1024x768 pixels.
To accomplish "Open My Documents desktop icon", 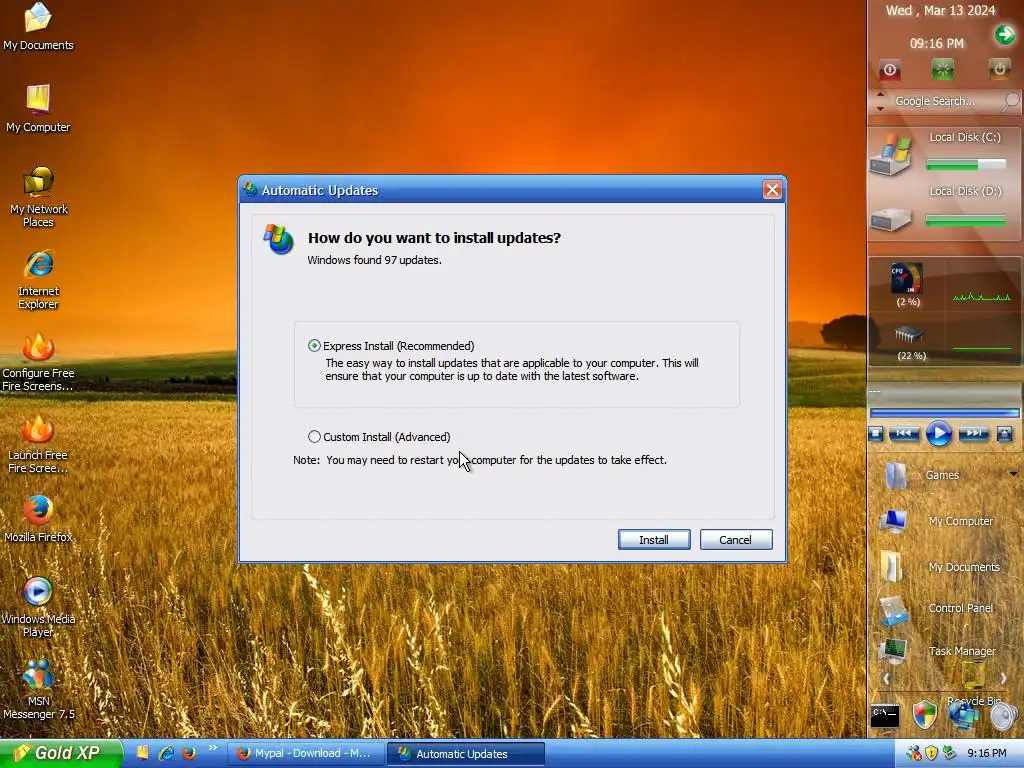I will pos(38,26).
